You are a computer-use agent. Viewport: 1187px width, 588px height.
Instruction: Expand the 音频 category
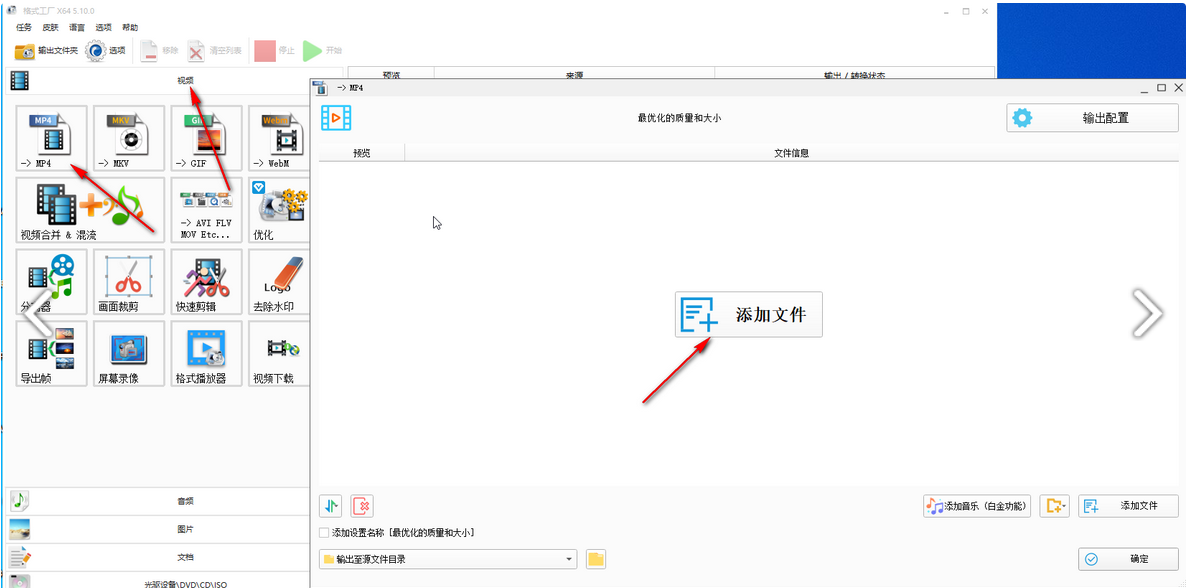(157, 500)
